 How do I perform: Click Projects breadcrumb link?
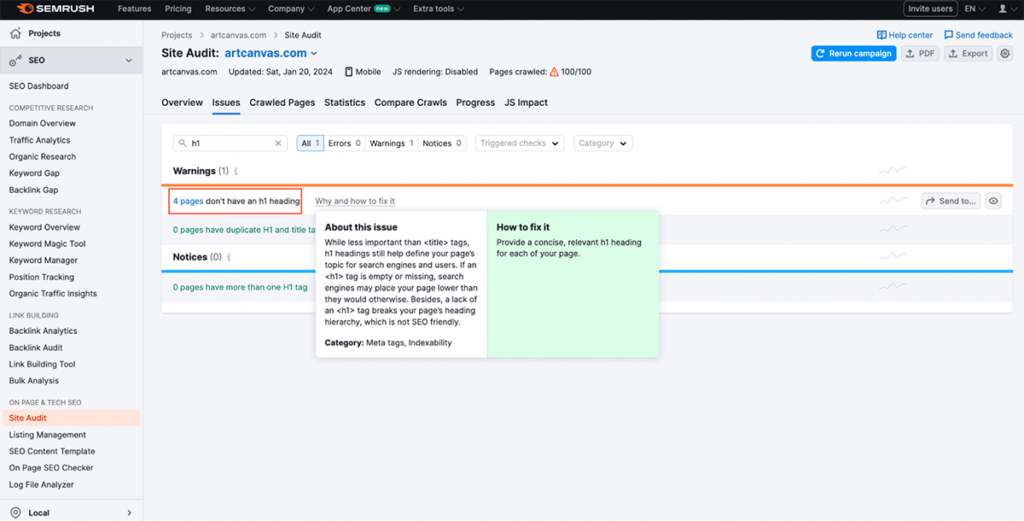coord(177,35)
